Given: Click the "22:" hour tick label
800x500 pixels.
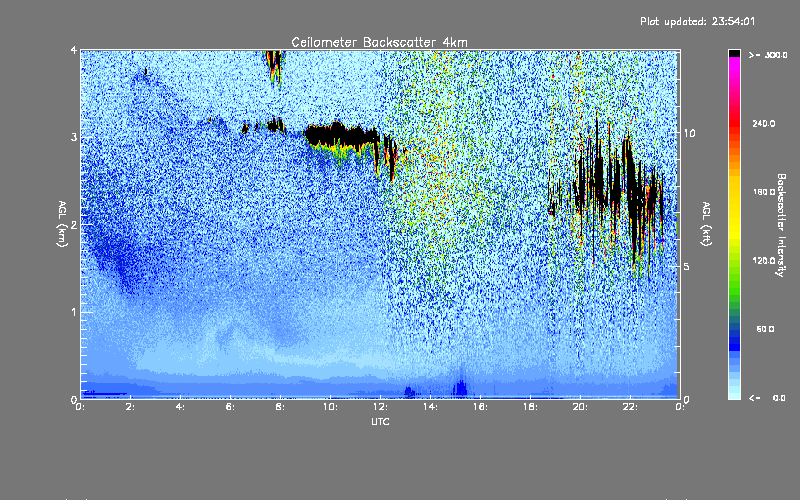Looking at the screenshot, I should point(630,407).
